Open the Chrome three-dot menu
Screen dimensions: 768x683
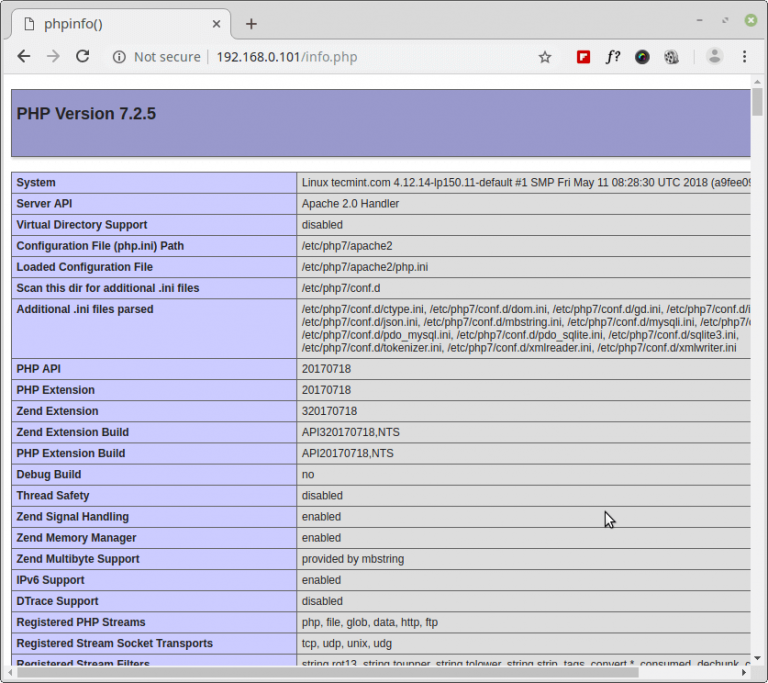click(745, 57)
